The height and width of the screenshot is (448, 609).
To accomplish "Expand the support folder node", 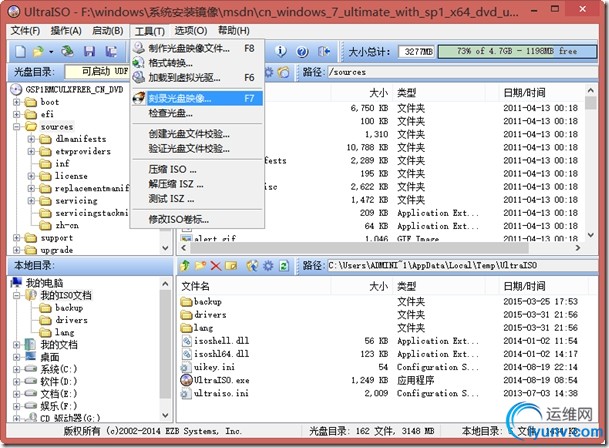I will [16, 237].
